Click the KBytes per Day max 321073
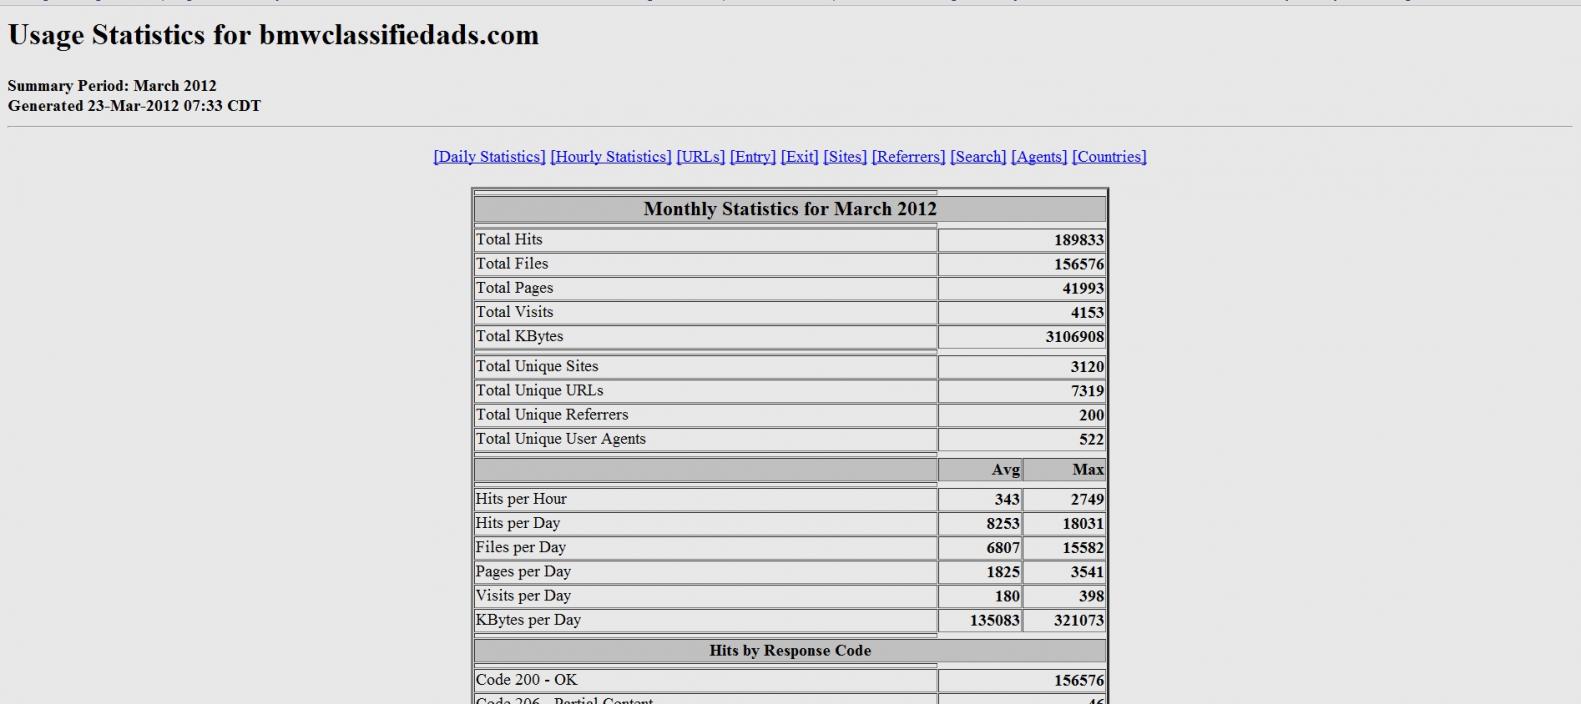The width and height of the screenshot is (1581, 704). [1078, 621]
